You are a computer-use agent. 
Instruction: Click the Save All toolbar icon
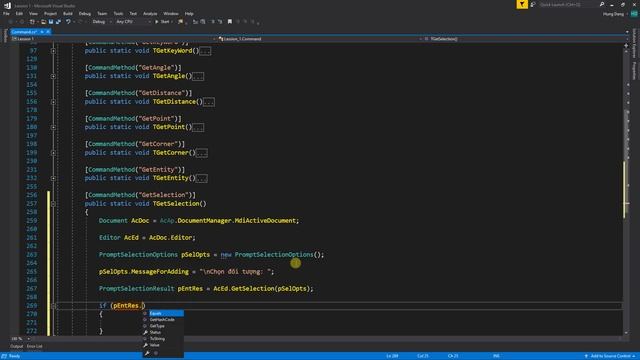tap(58, 22)
